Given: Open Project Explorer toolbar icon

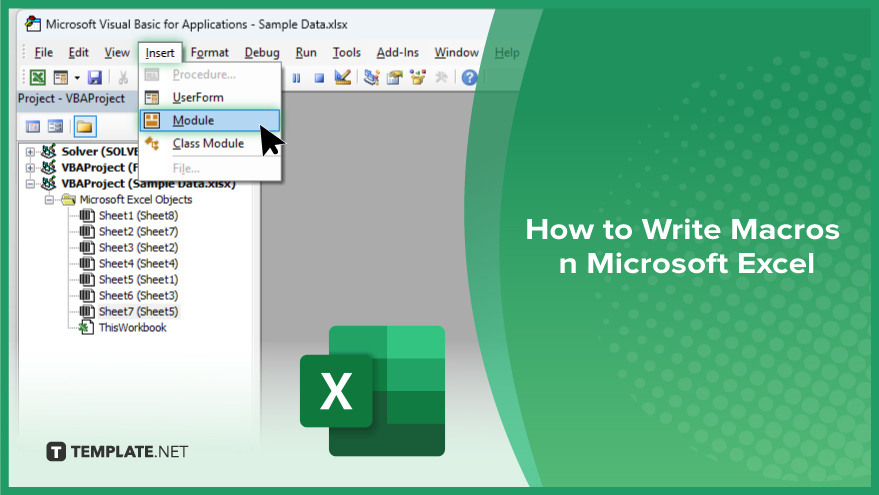Looking at the screenshot, I should [x=371, y=77].
